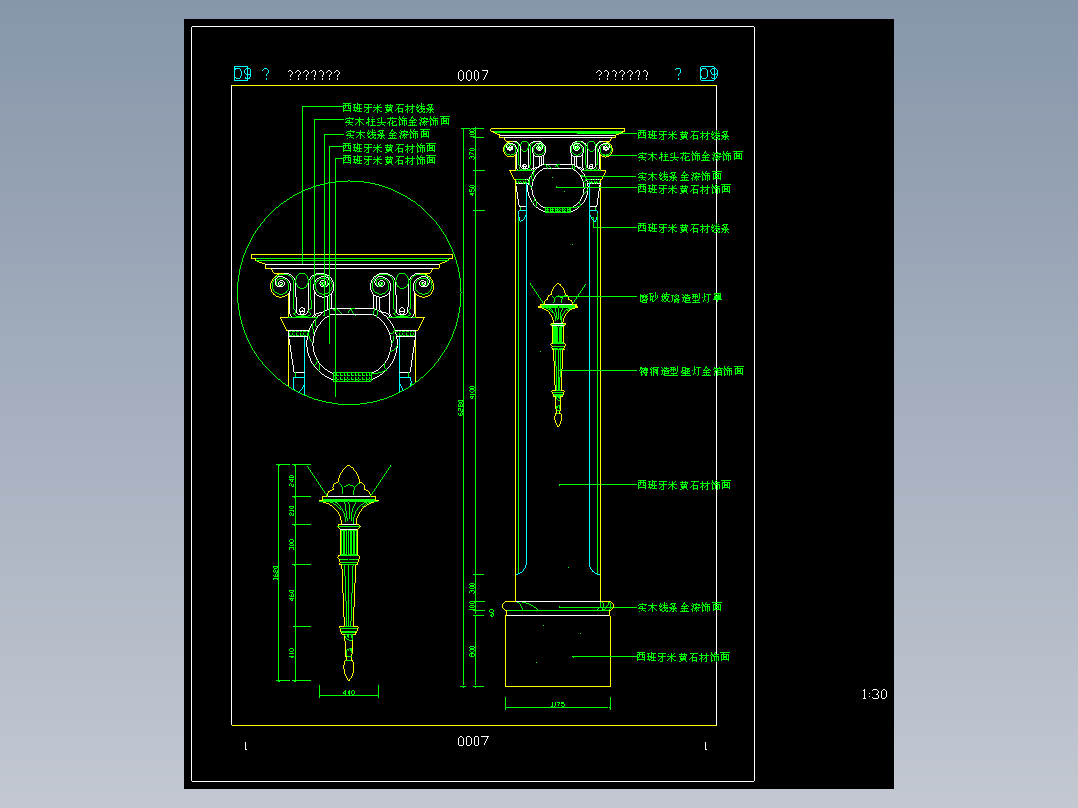The width and height of the screenshot is (1078, 808).
Task: Select the left-detail label "实木线条金漆饰面"
Action: click(x=388, y=135)
